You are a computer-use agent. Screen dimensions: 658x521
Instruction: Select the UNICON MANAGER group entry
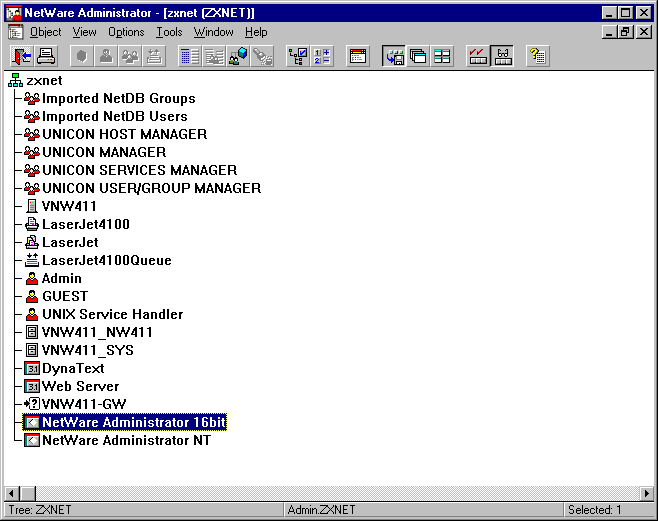click(95, 152)
